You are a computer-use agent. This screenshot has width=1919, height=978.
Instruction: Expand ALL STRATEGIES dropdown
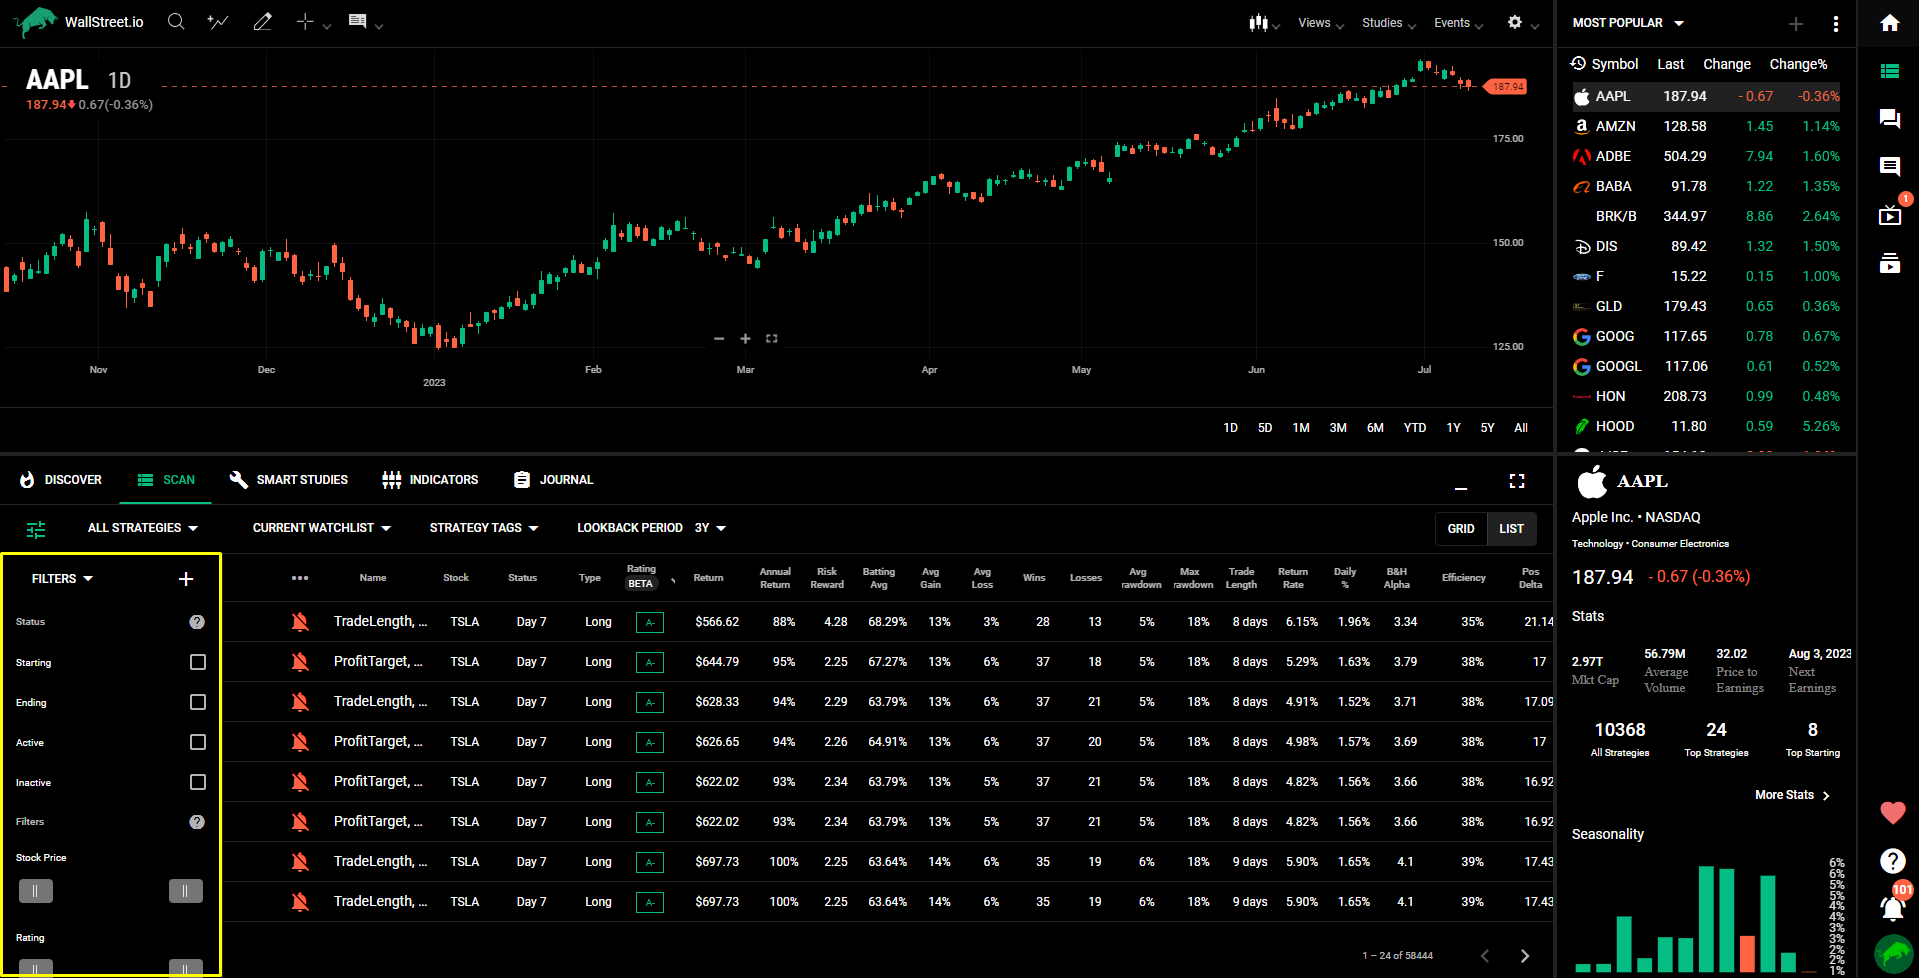(x=143, y=528)
